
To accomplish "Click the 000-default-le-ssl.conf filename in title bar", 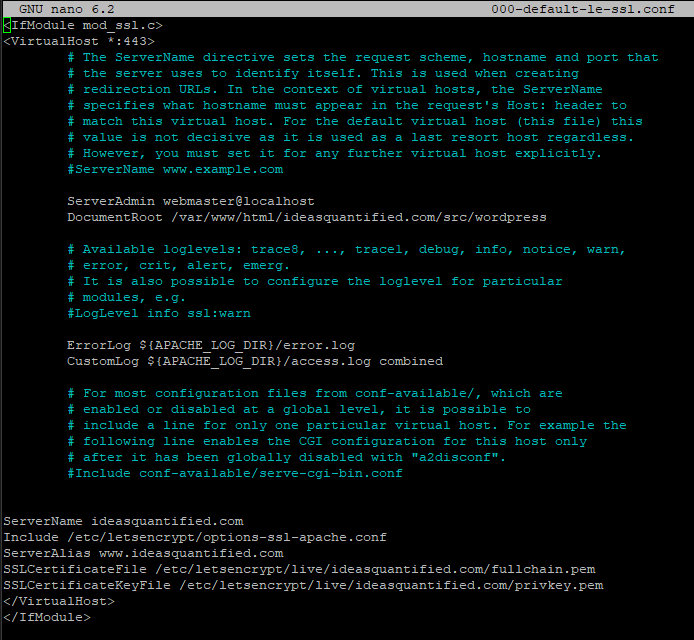I will point(583,9).
